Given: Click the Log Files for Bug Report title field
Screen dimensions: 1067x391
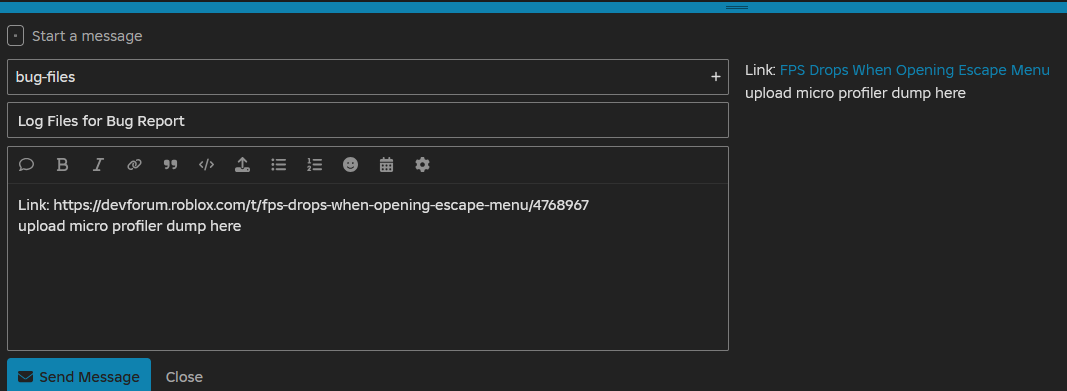Looking at the screenshot, I should click(x=367, y=120).
